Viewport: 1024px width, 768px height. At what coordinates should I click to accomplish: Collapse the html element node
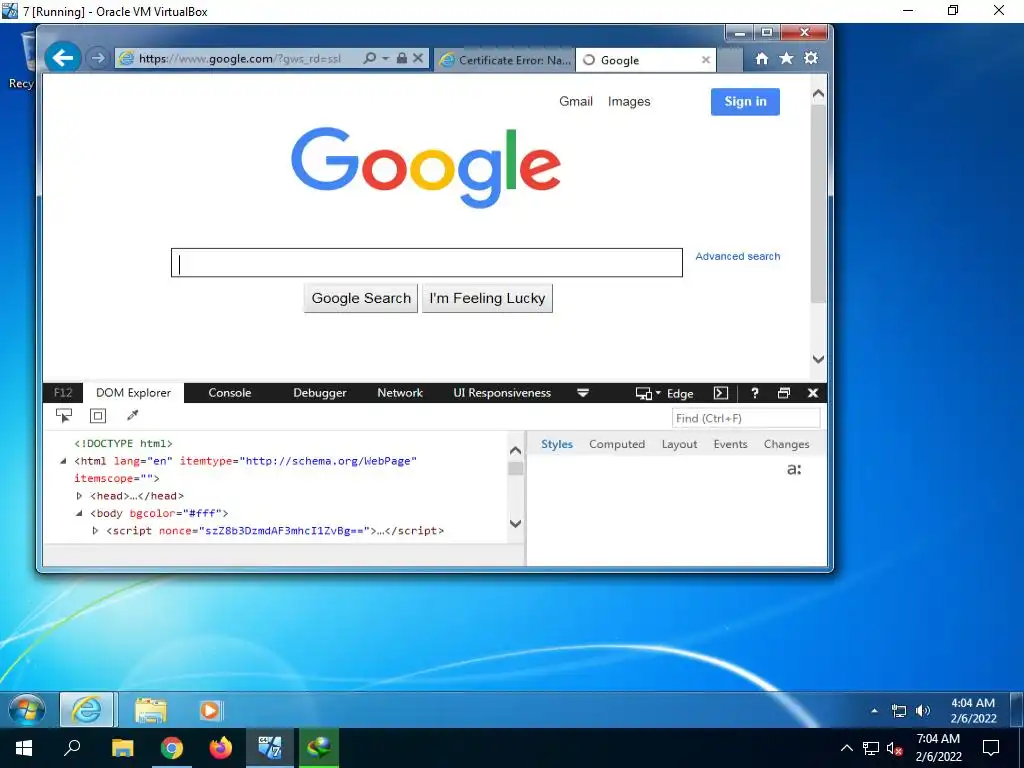coord(63,461)
